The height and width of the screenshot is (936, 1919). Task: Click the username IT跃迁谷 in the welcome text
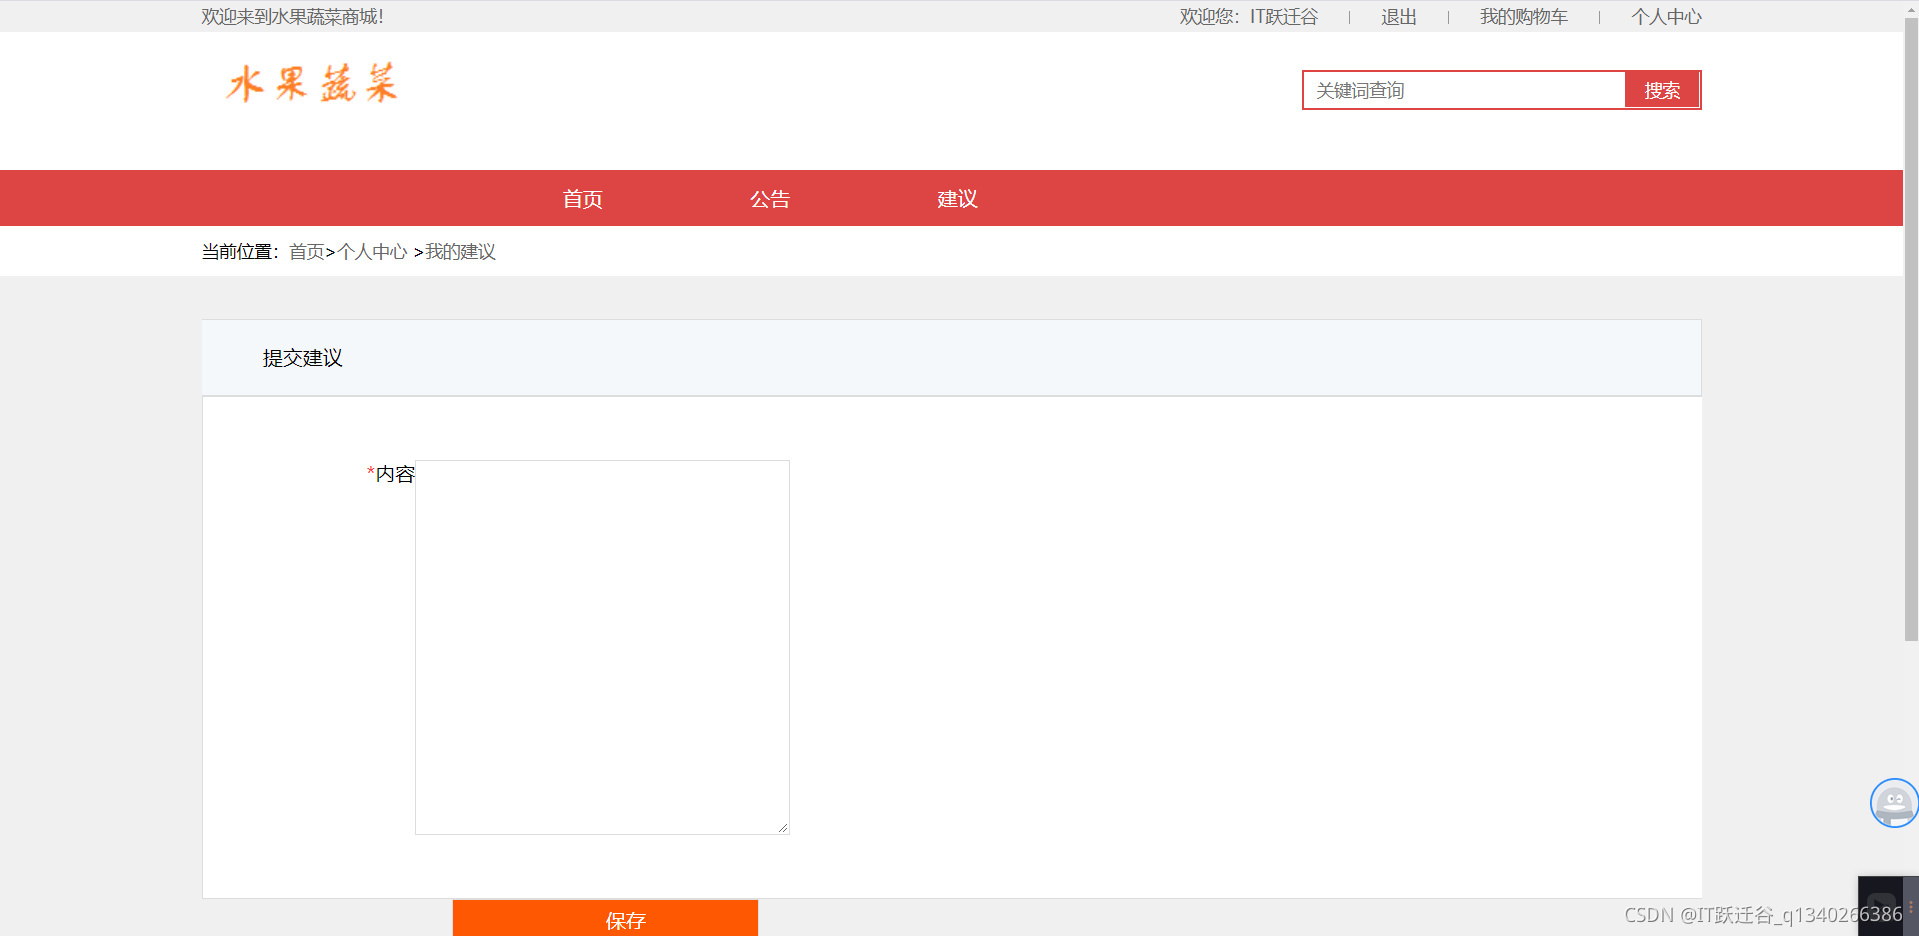click(x=1284, y=17)
